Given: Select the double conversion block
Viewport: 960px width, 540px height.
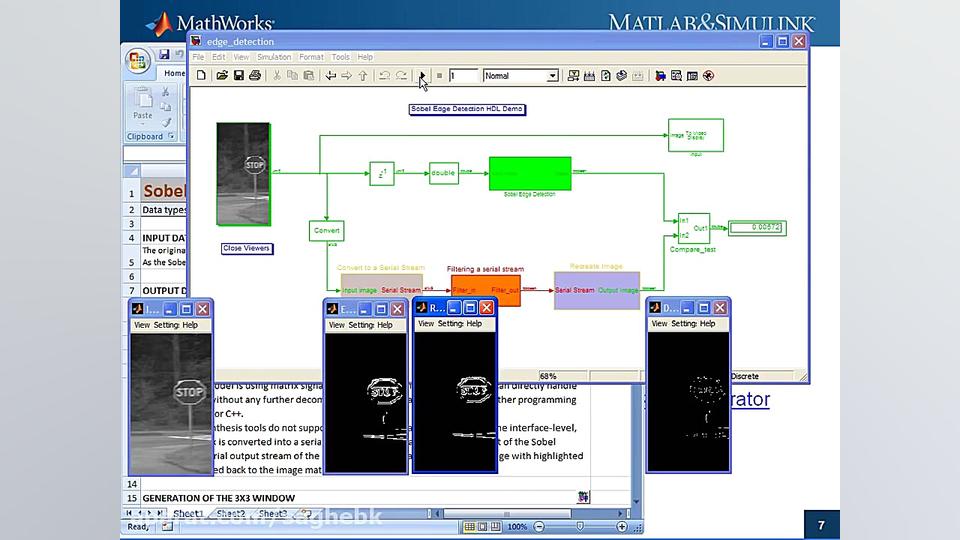Looking at the screenshot, I should pyautogui.click(x=444, y=173).
